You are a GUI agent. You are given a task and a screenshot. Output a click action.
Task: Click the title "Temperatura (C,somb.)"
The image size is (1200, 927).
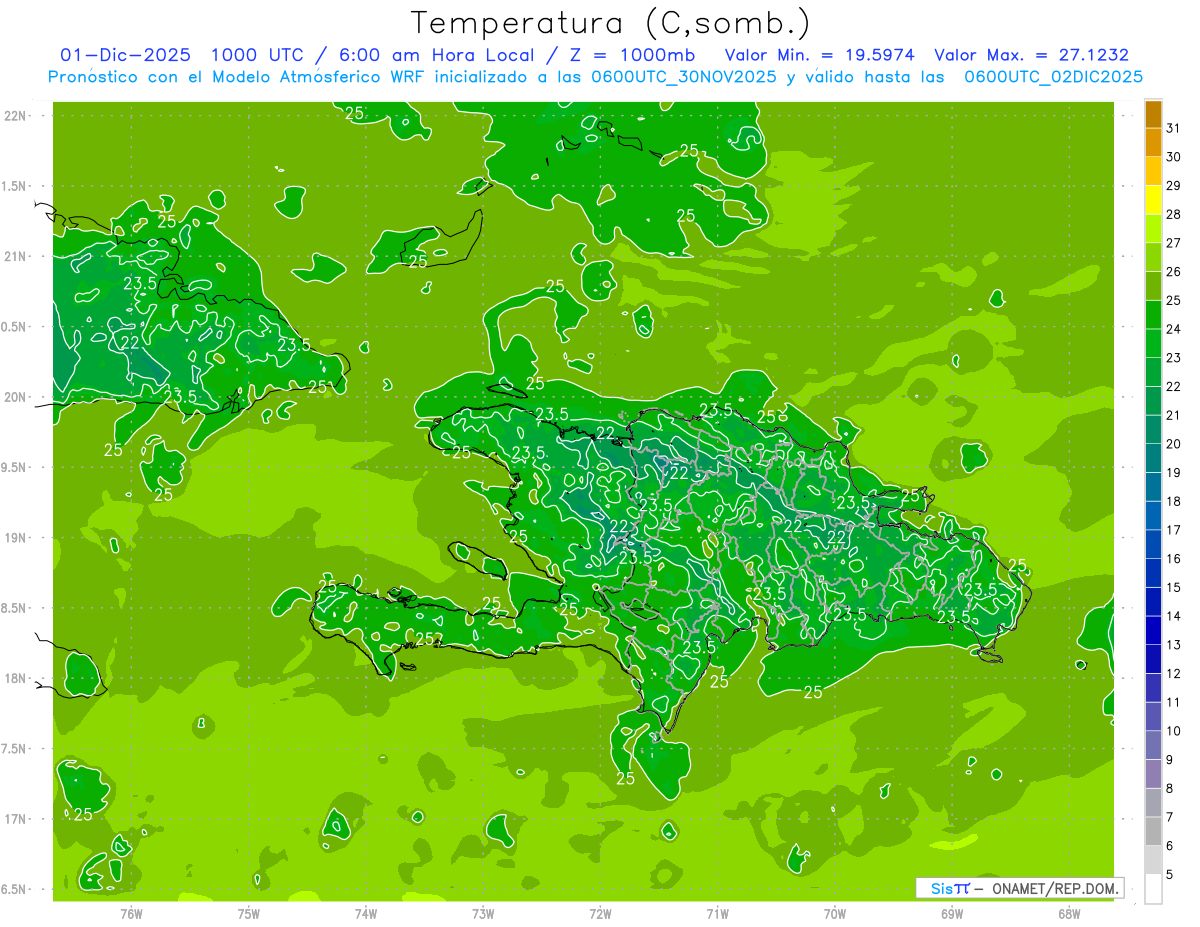click(x=610, y=23)
